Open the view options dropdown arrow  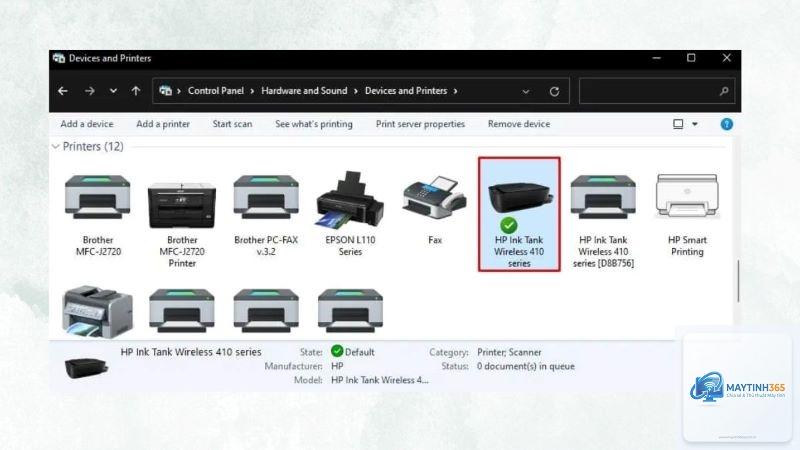(x=695, y=124)
